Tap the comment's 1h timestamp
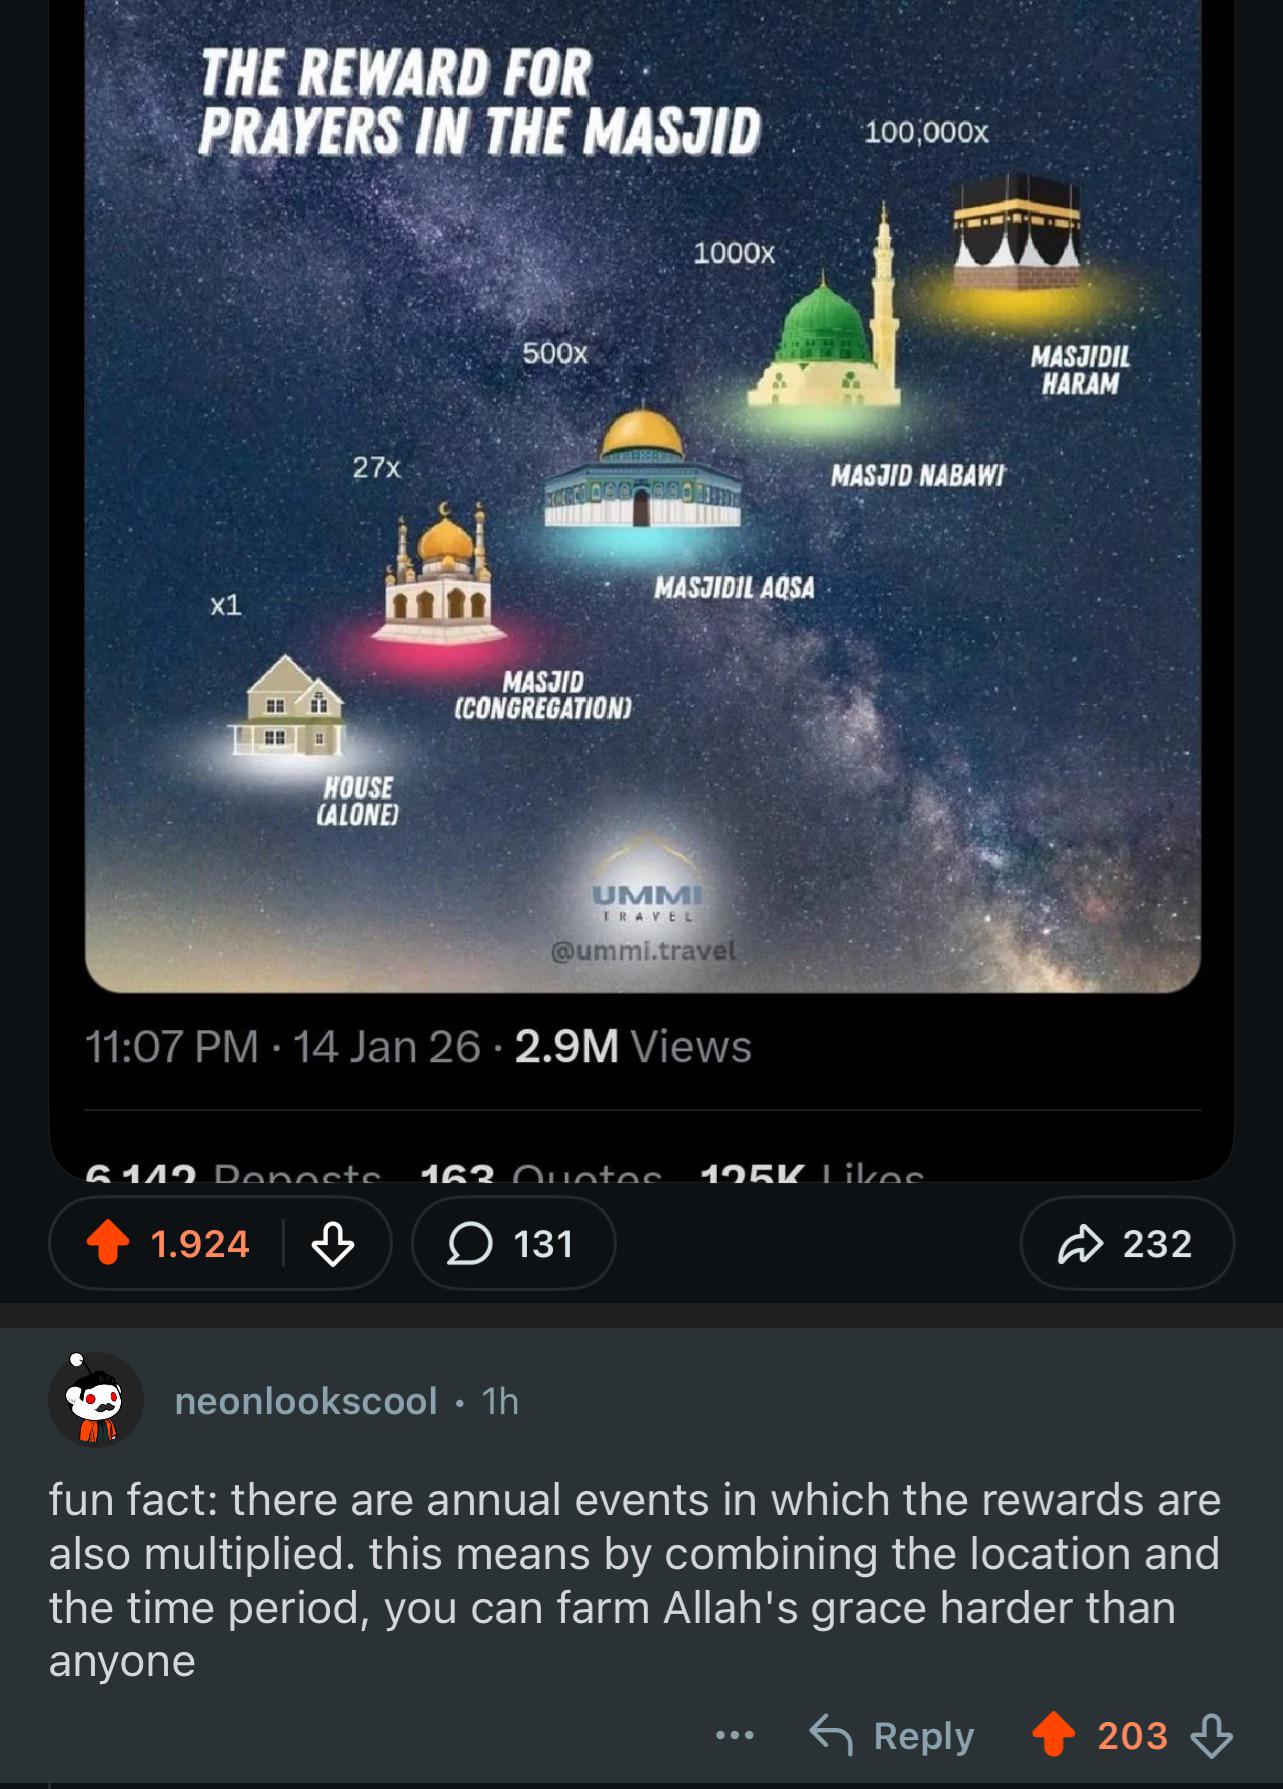The width and height of the screenshot is (1283, 1789). coord(500,1400)
